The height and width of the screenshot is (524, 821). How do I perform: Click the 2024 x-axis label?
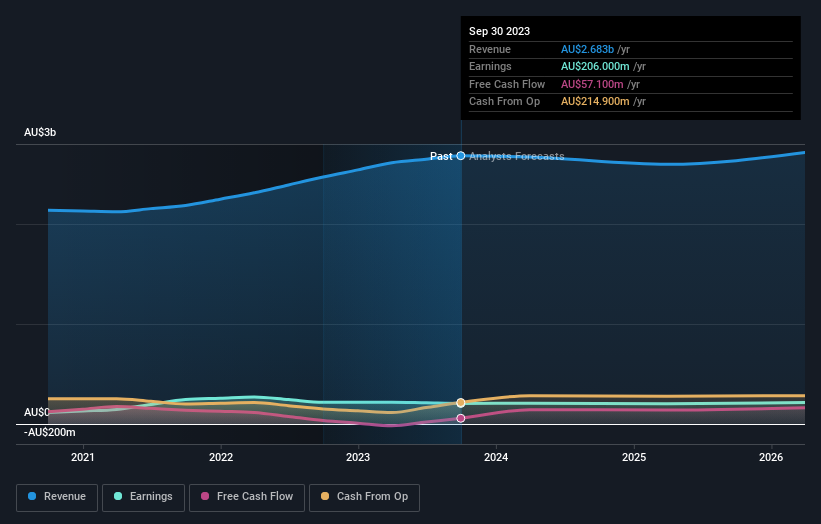click(496, 458)
